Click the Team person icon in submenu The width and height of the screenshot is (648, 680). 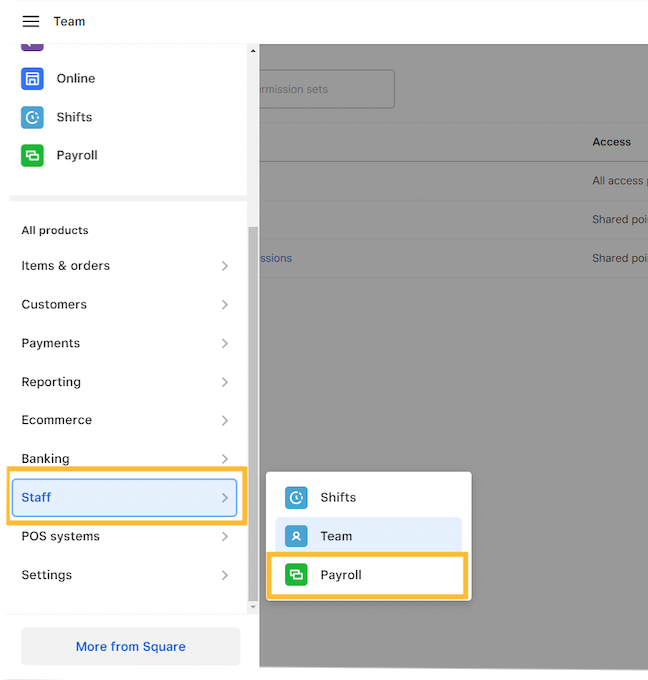click(x=296, y=536)
